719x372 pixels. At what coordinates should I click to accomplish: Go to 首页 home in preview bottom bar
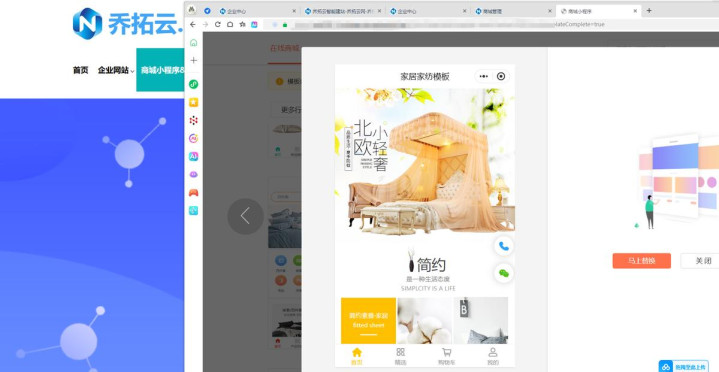[x=357, y=356]
